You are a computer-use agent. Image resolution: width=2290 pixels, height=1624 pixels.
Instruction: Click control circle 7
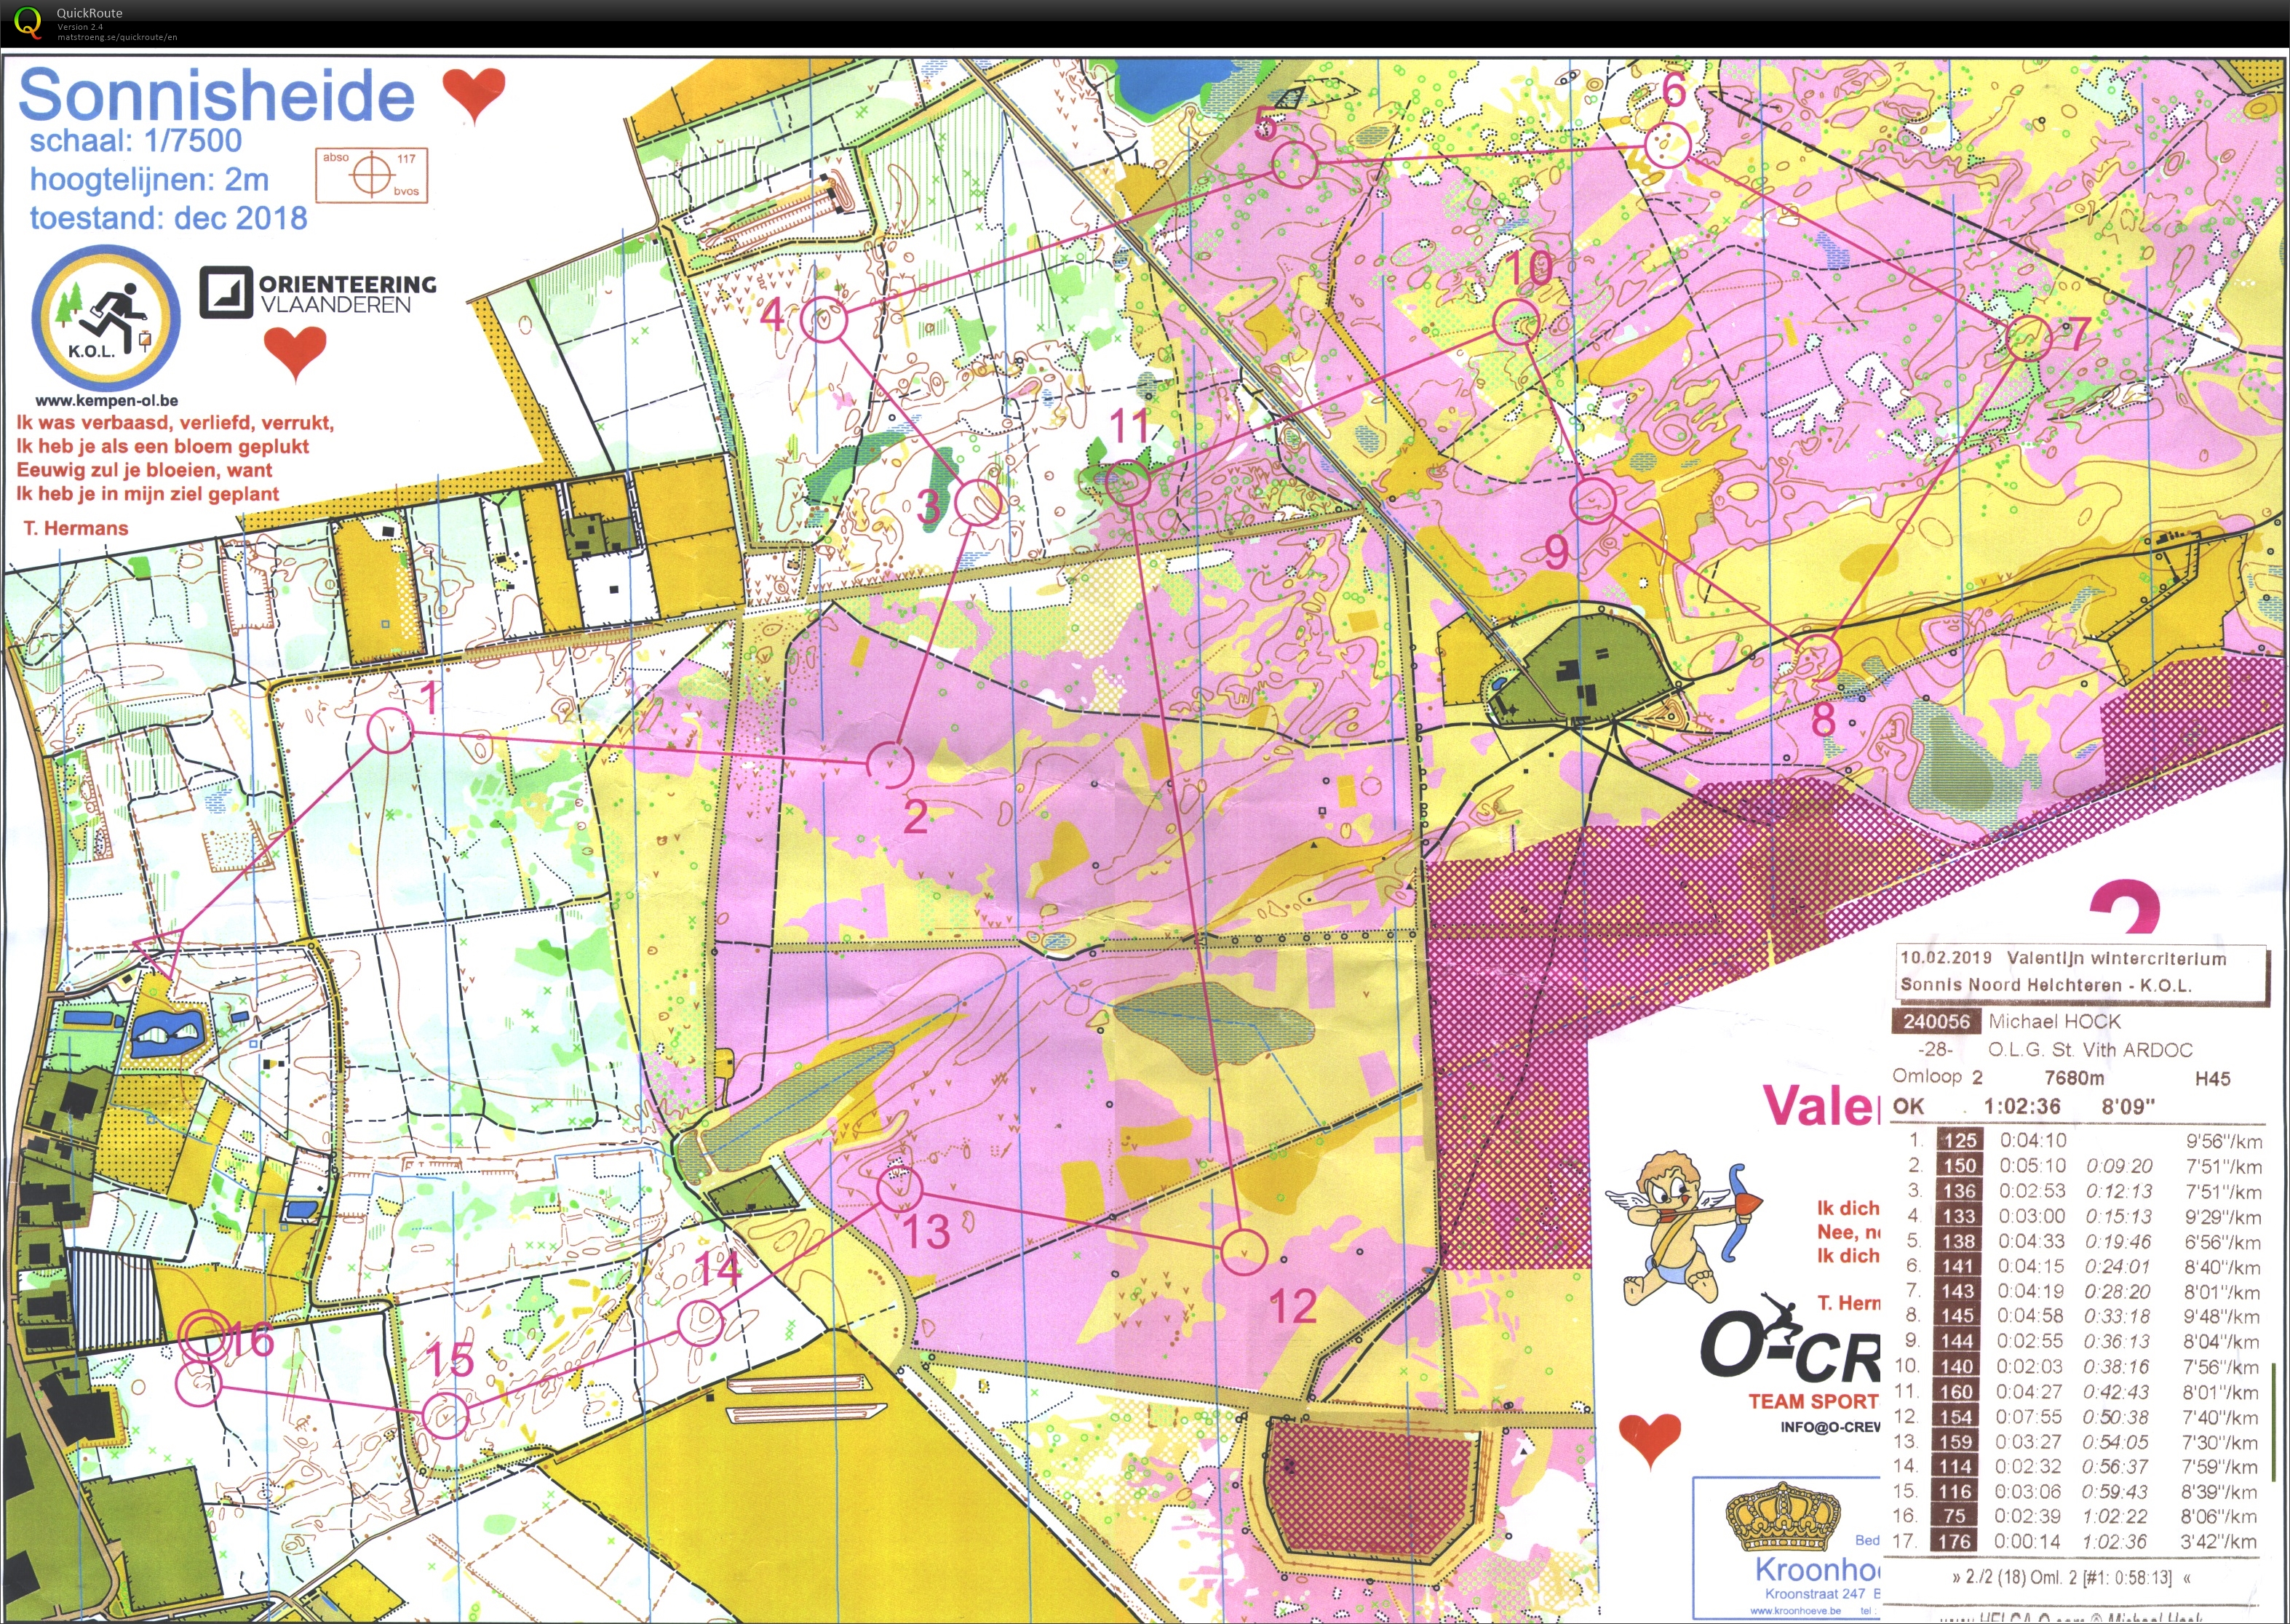click(2029, 338)
